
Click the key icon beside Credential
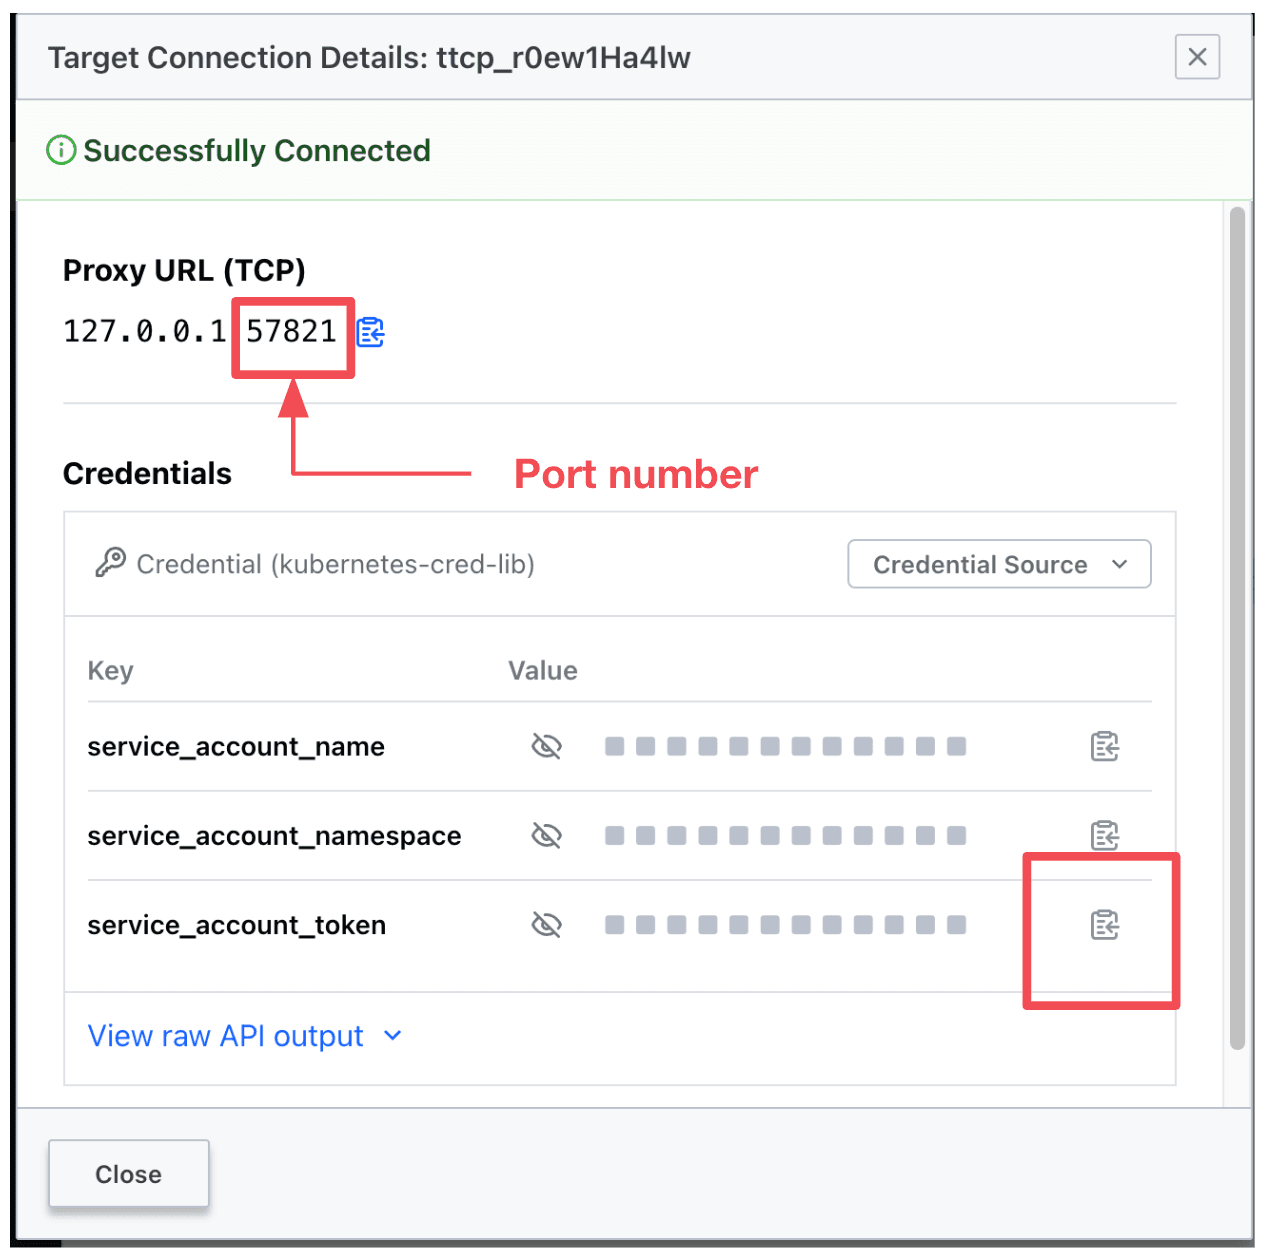[x=110, y=563]
